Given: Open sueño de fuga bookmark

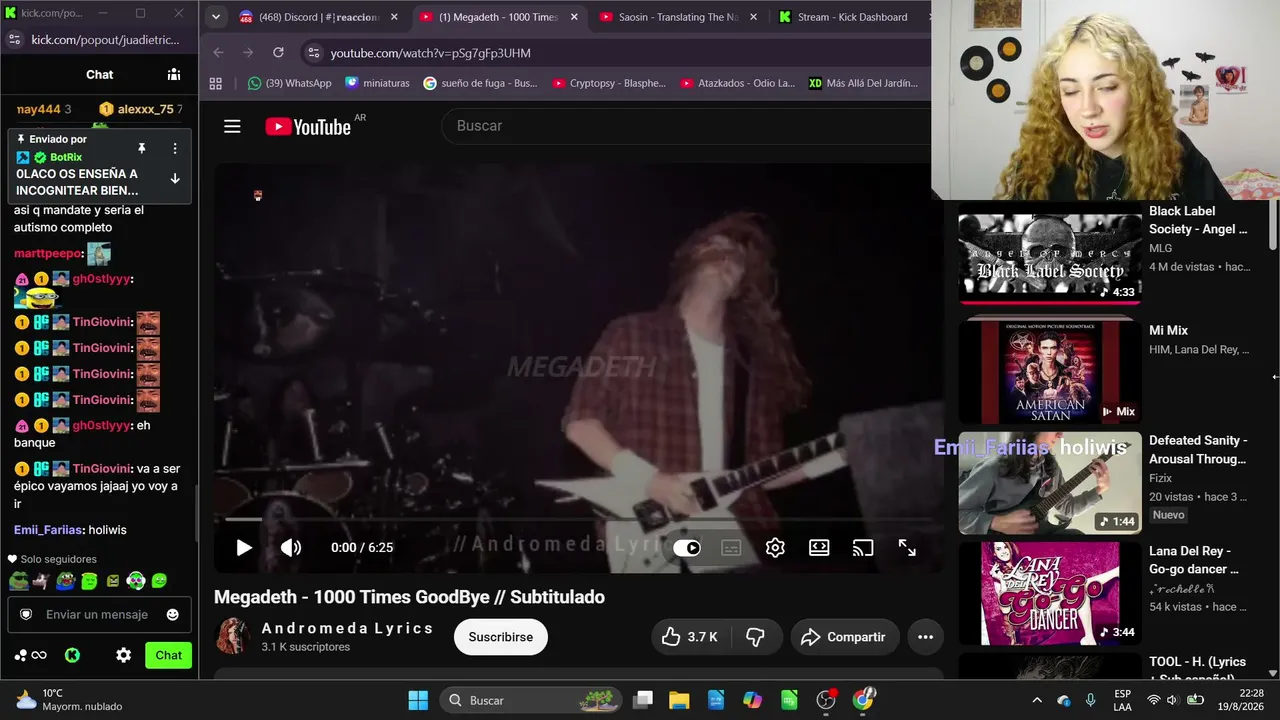Looking at the screenshot, I should pos(480,83).
